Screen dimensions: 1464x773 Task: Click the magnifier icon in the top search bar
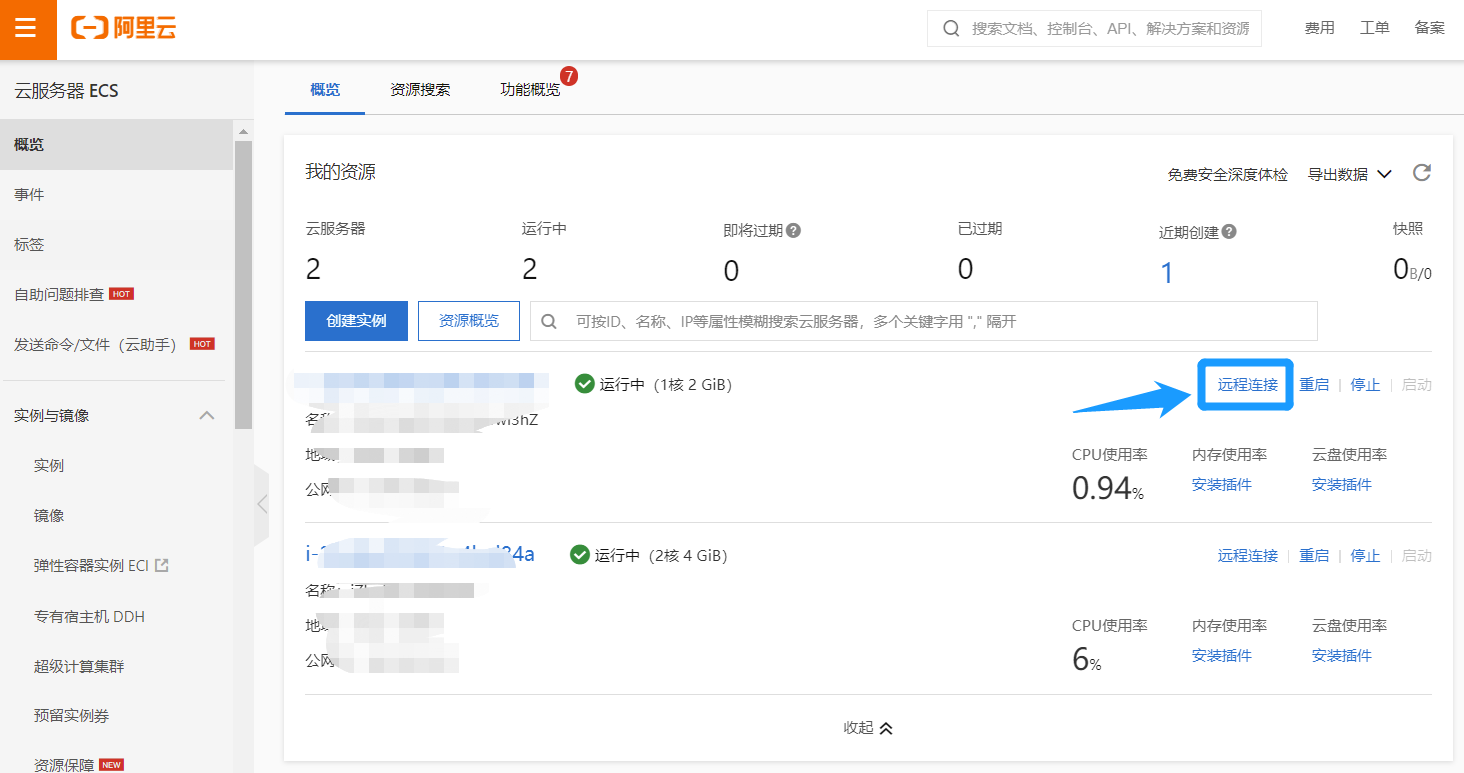pyautogui.click(x=950, y=28)
